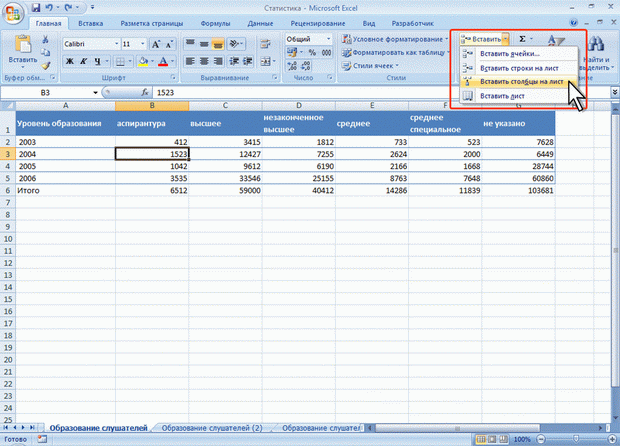Center text horizontally
The width and height of the screenshot is (620, 446).
pos(204,61)
